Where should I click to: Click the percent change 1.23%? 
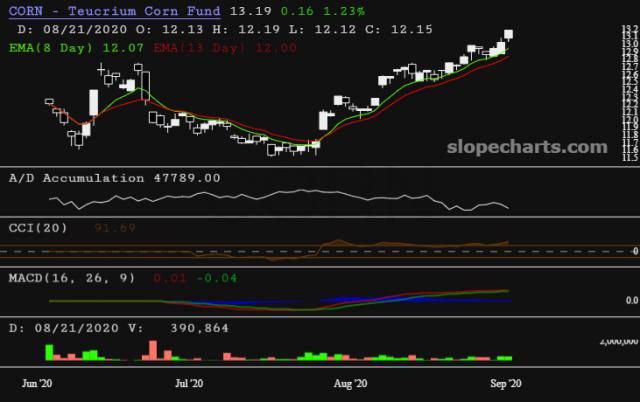pos(344,11)
